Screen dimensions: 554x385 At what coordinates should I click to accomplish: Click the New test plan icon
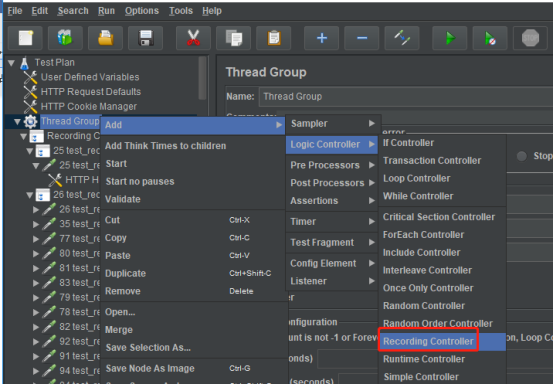25,38
